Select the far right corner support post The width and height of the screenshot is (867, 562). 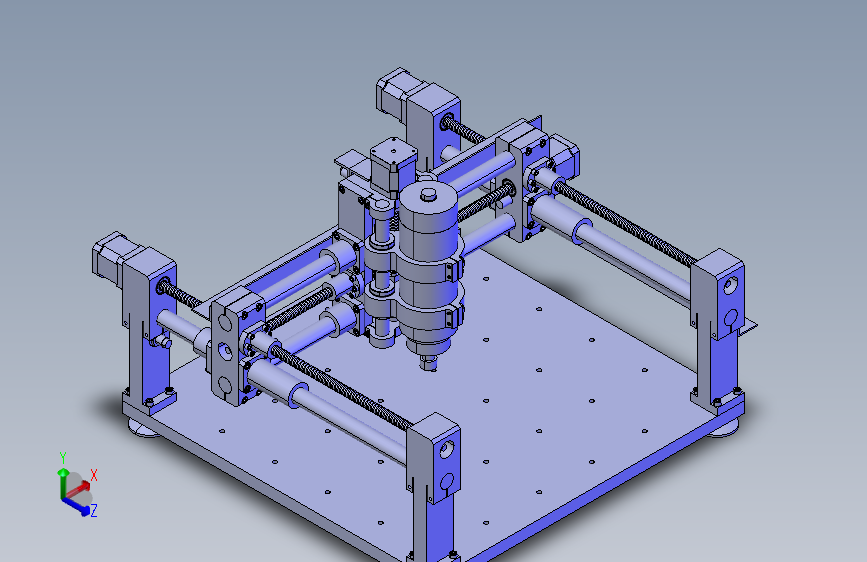coord(717,332)
